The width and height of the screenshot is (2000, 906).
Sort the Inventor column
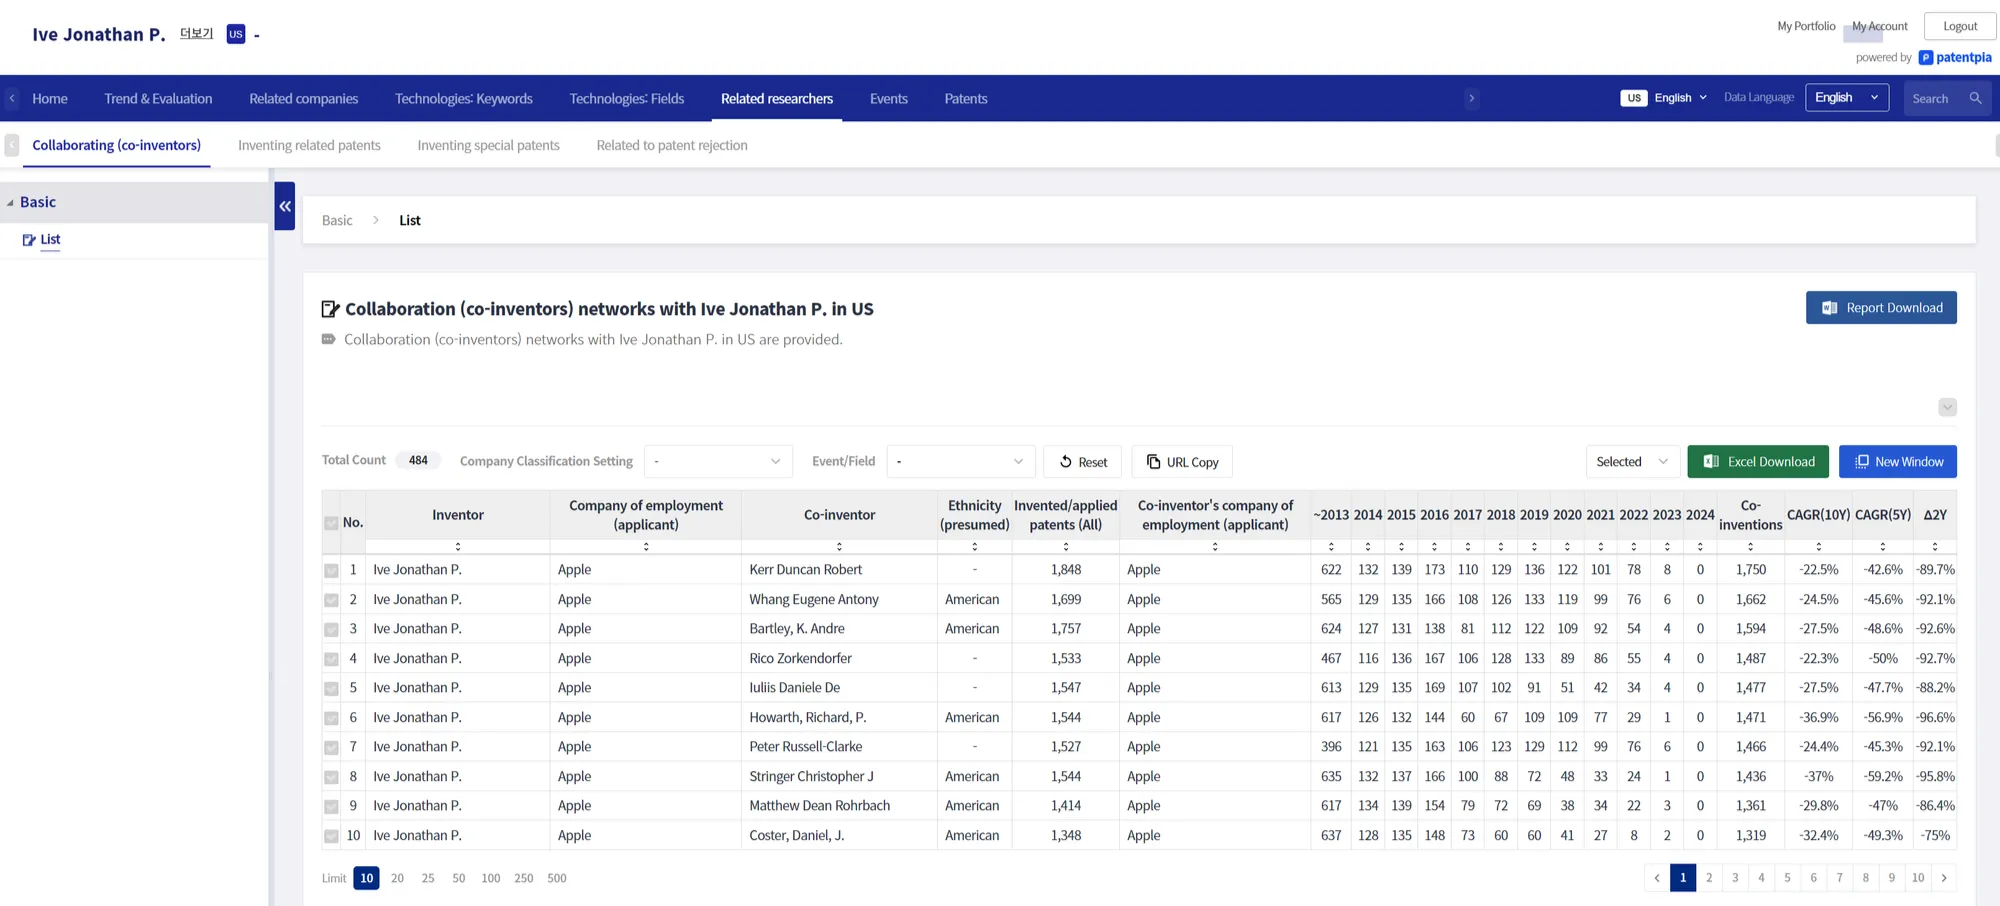[x=457, y=547]
